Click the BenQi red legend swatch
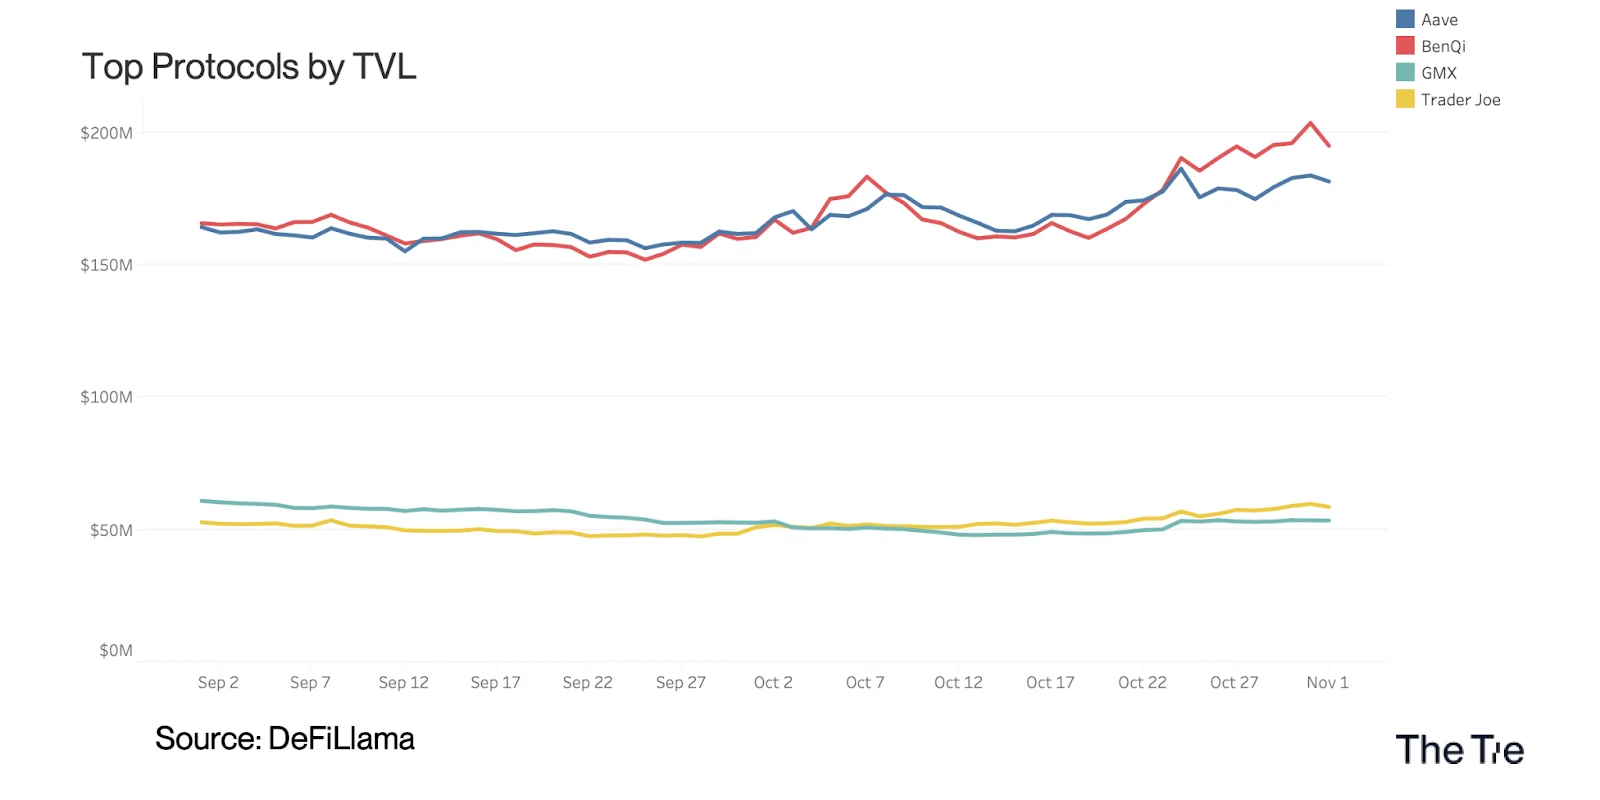The height and width of the screenshot is (800, 1600). pyautogui.click(x=1405, y=46)
